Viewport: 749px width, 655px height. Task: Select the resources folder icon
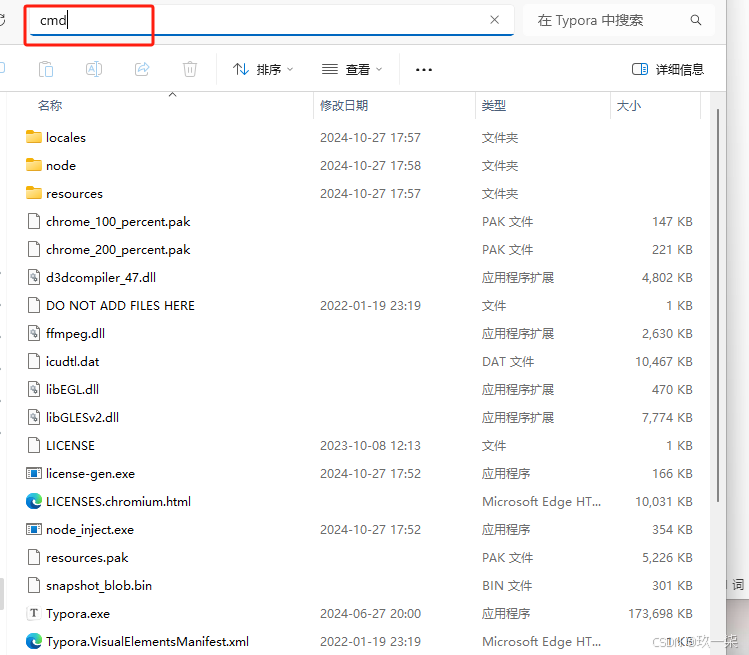pyautogui.click(x=33, y=193)
